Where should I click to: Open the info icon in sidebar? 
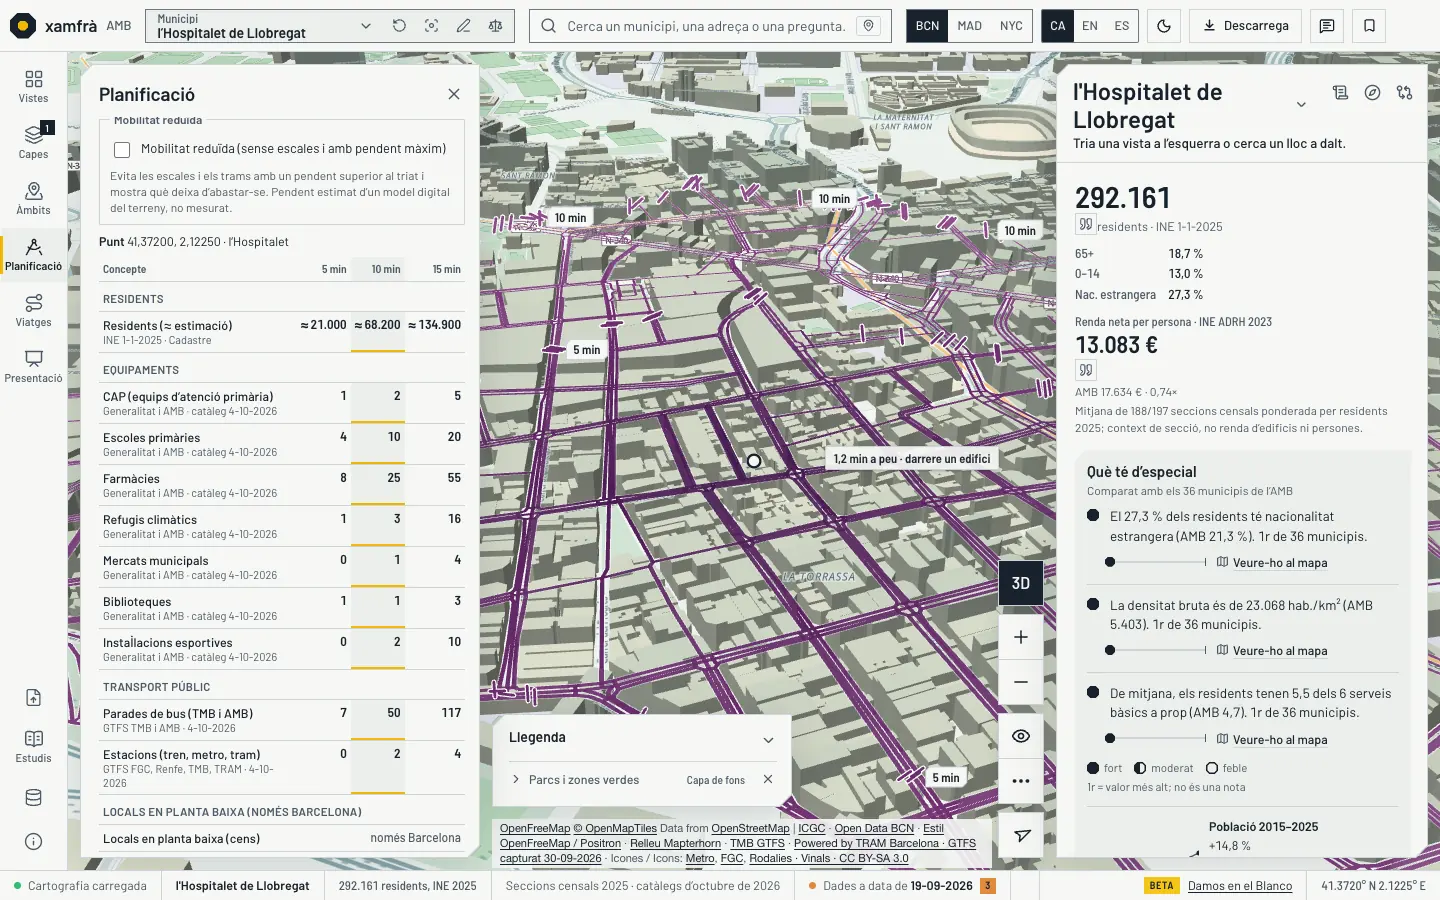point(33,841)
